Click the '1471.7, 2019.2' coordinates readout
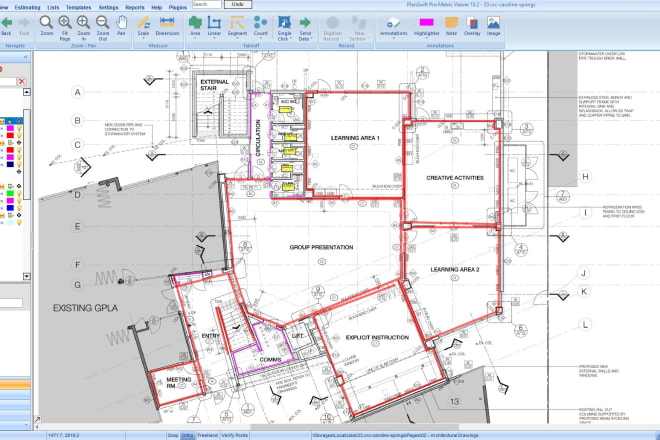Screen dimensions: 660x440 [64, 435]
